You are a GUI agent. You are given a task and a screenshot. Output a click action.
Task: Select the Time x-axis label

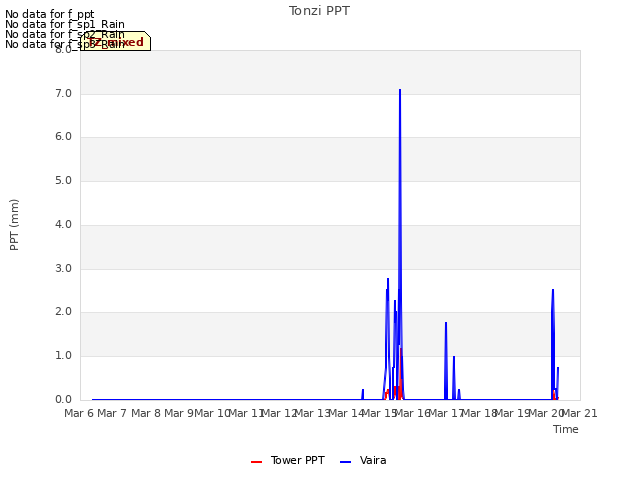point(565,429)
